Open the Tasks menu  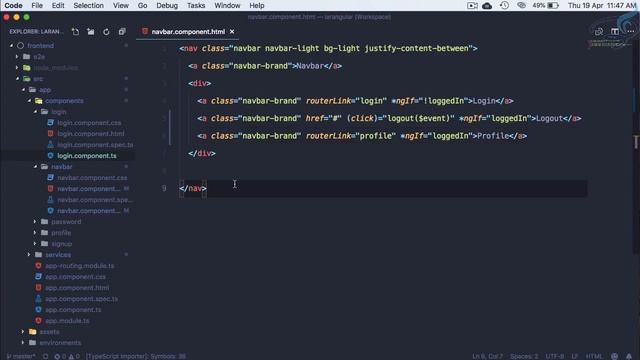[196, 5]
